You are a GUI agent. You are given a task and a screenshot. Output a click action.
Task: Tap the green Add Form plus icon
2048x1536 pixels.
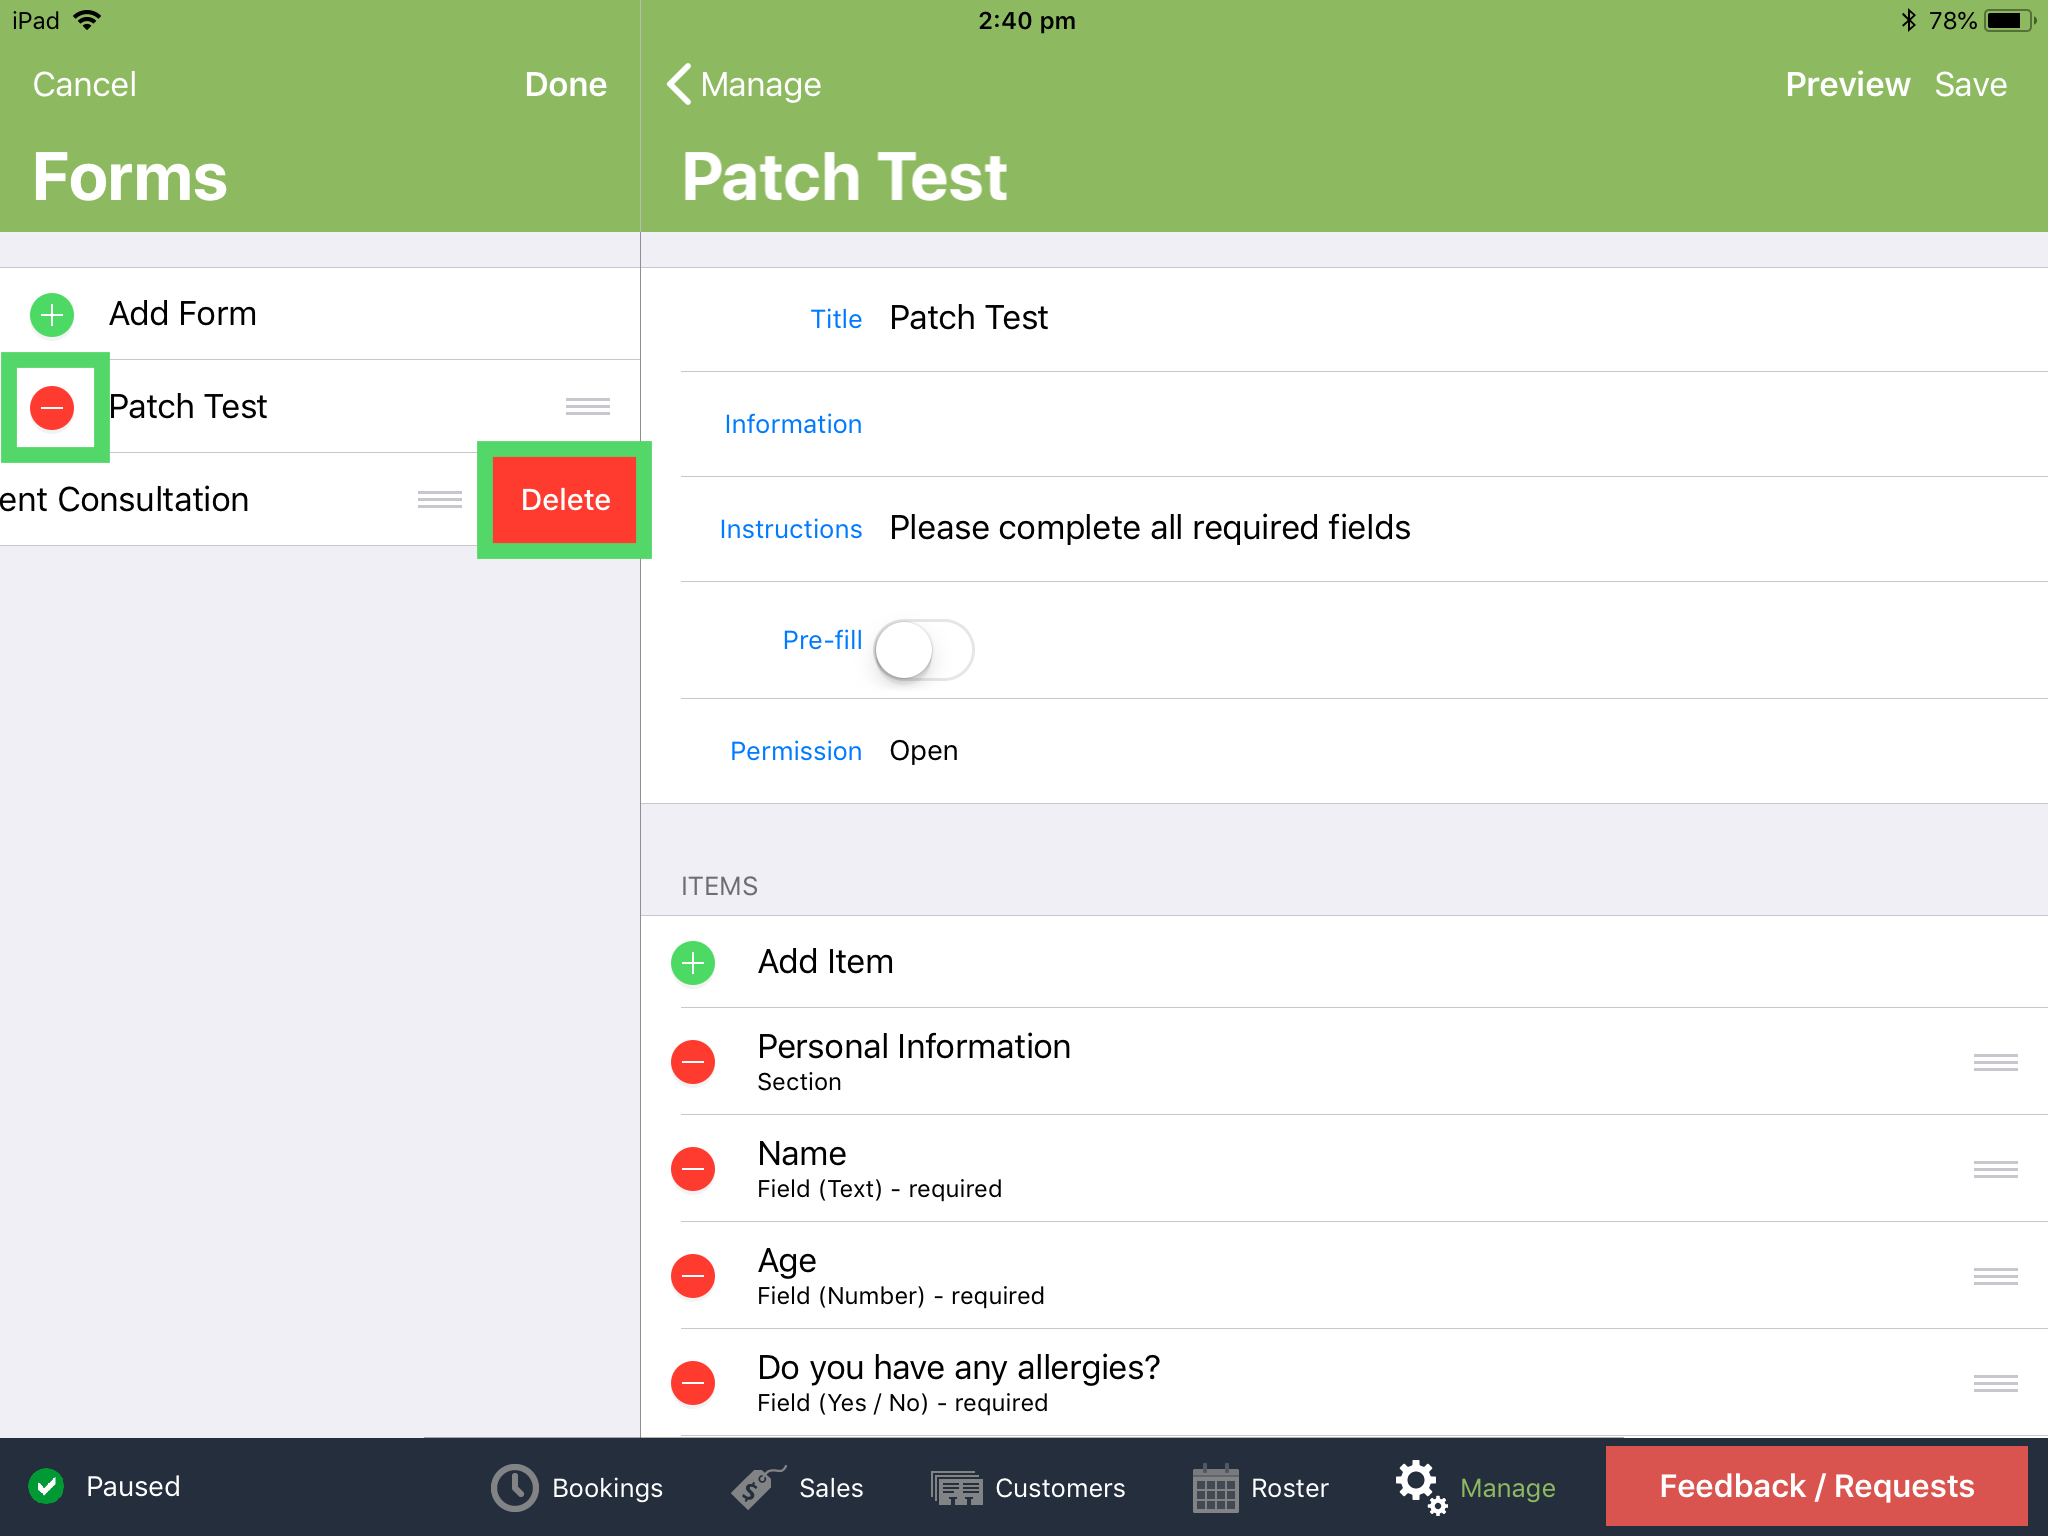click(x=52, y=315)
